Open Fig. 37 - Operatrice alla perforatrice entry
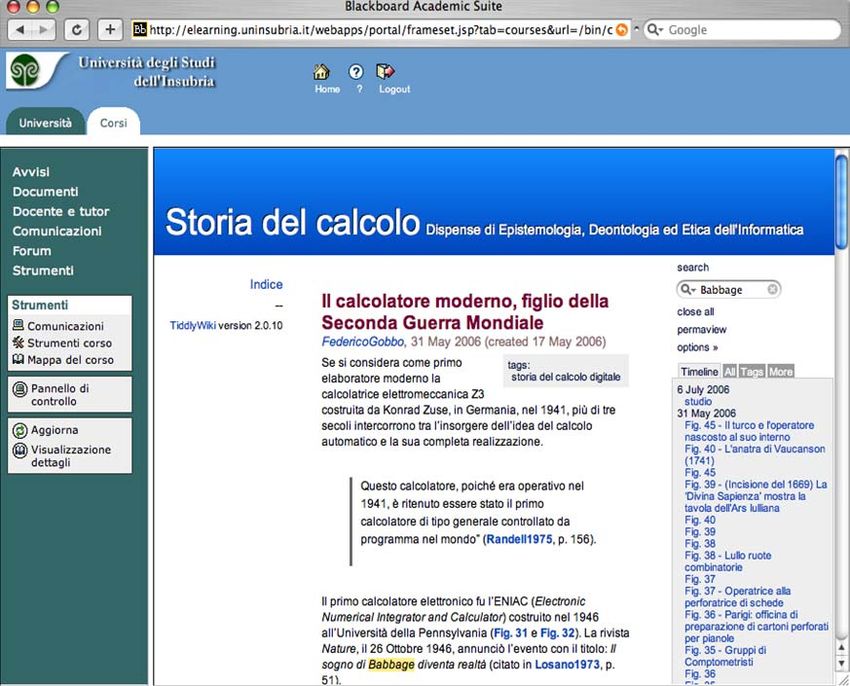Viewport: 850px width, 686px height. click(737, 597)
